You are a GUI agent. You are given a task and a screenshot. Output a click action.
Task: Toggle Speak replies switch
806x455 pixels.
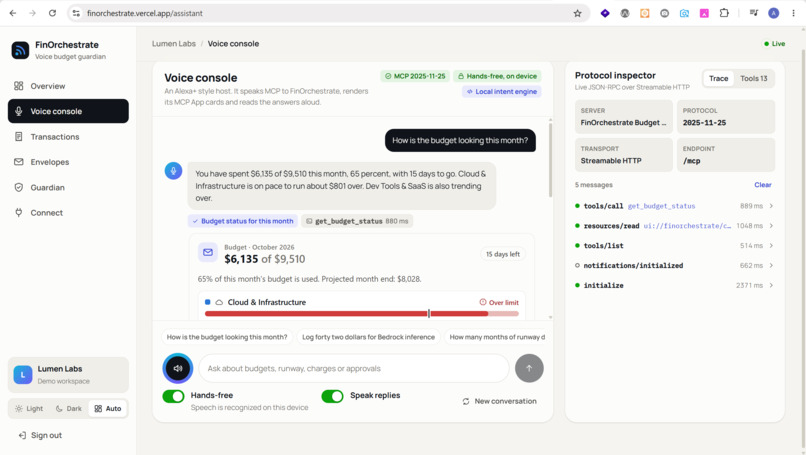tap(332, 396)
